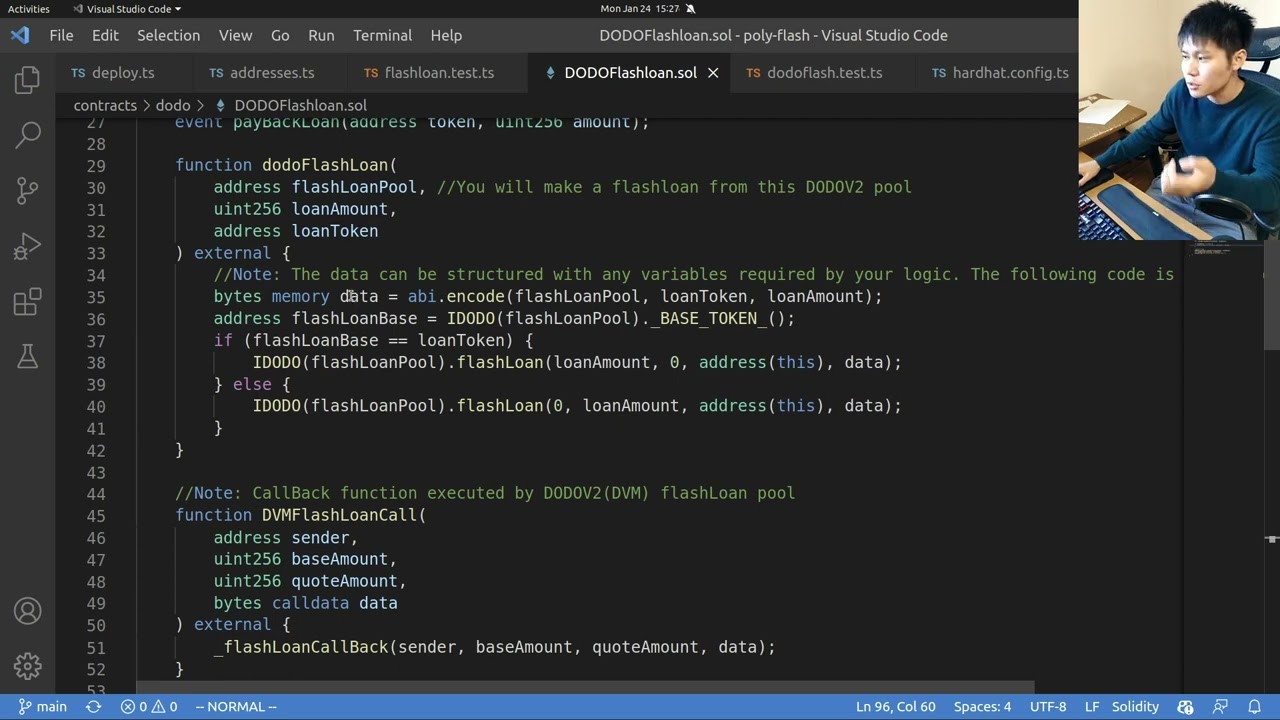Click _flashLoanCallBack on line 51

click(300, 647)
